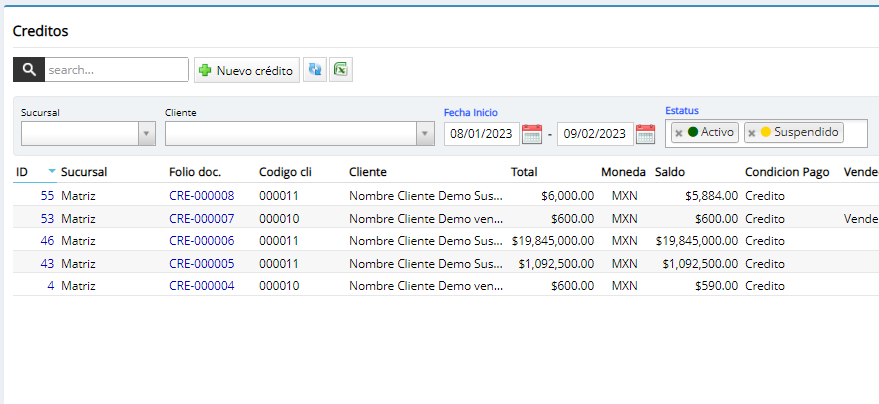Open the start date calendar picker
The height and width of the screenshot is (404, 879).
click(532, 133)
